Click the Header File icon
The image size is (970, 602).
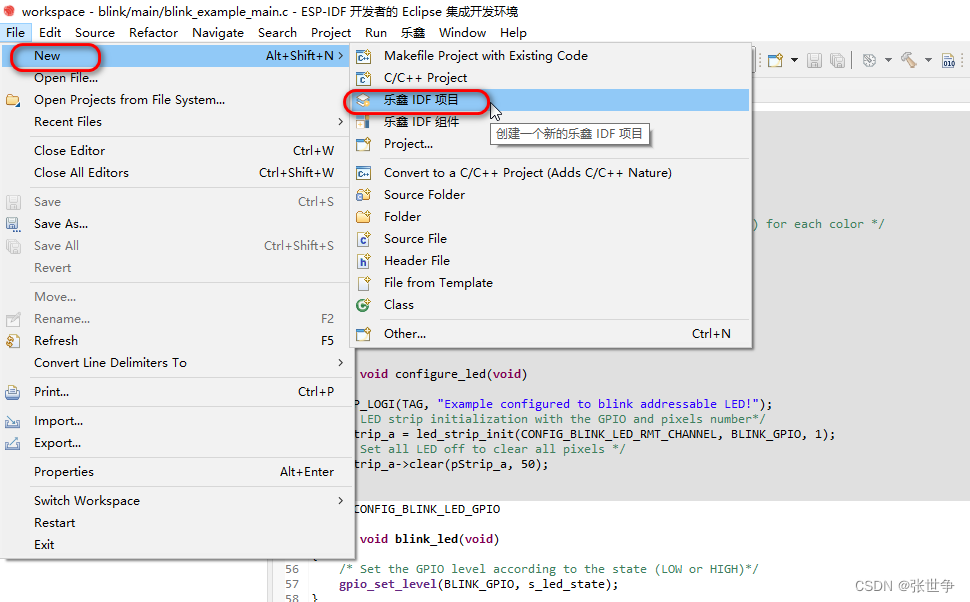(364, 261)
